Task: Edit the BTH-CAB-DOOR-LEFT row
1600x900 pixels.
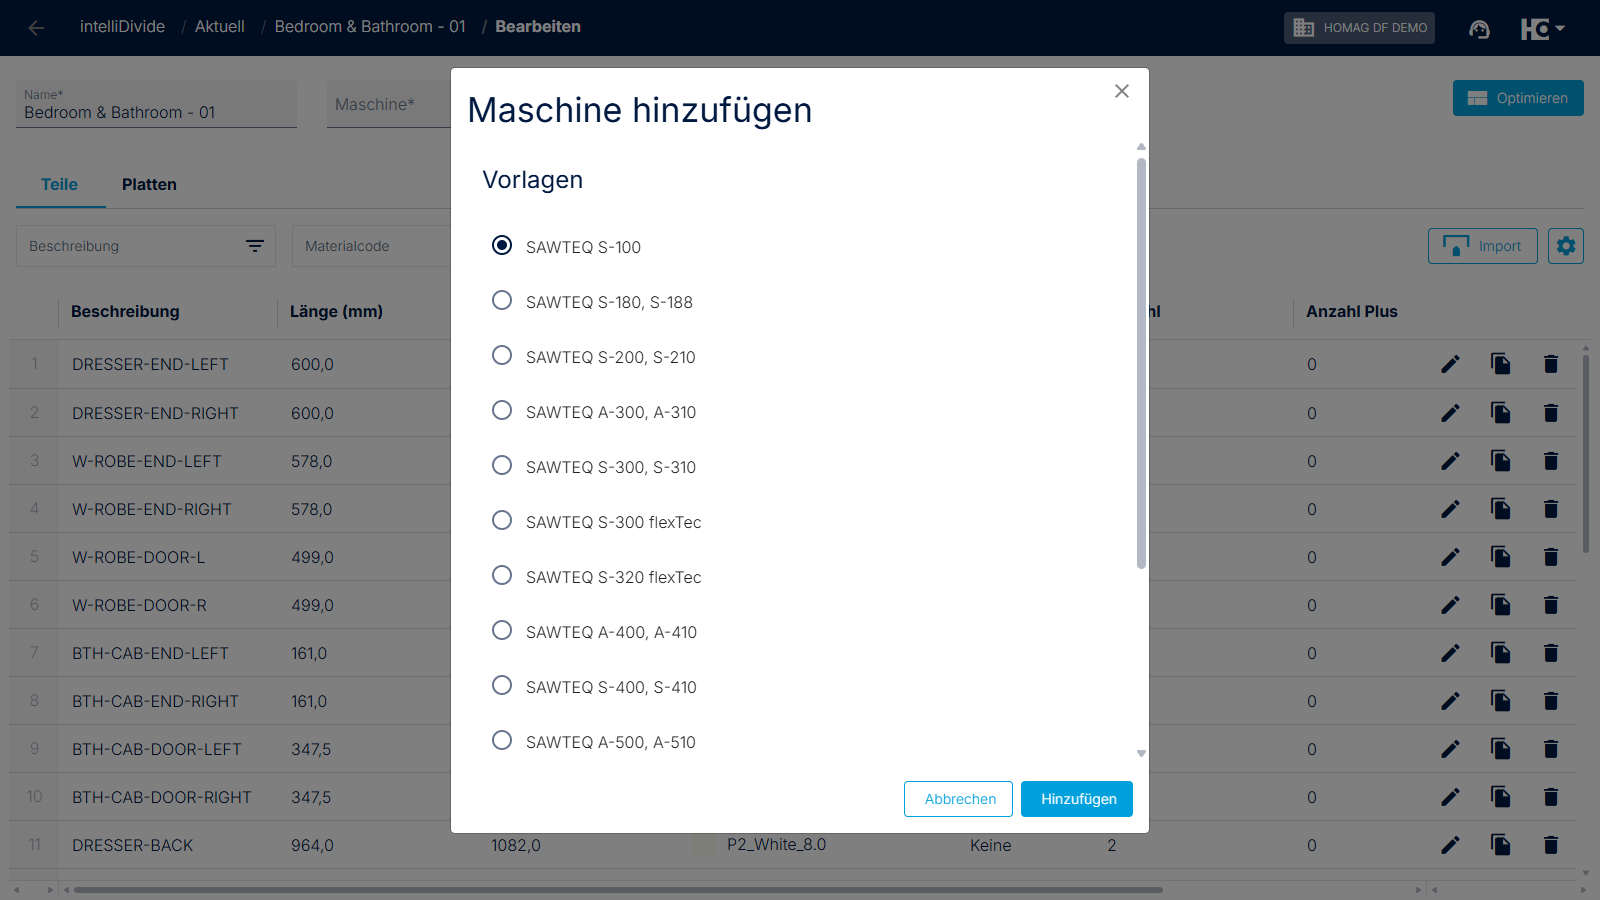Action: 1450,749
